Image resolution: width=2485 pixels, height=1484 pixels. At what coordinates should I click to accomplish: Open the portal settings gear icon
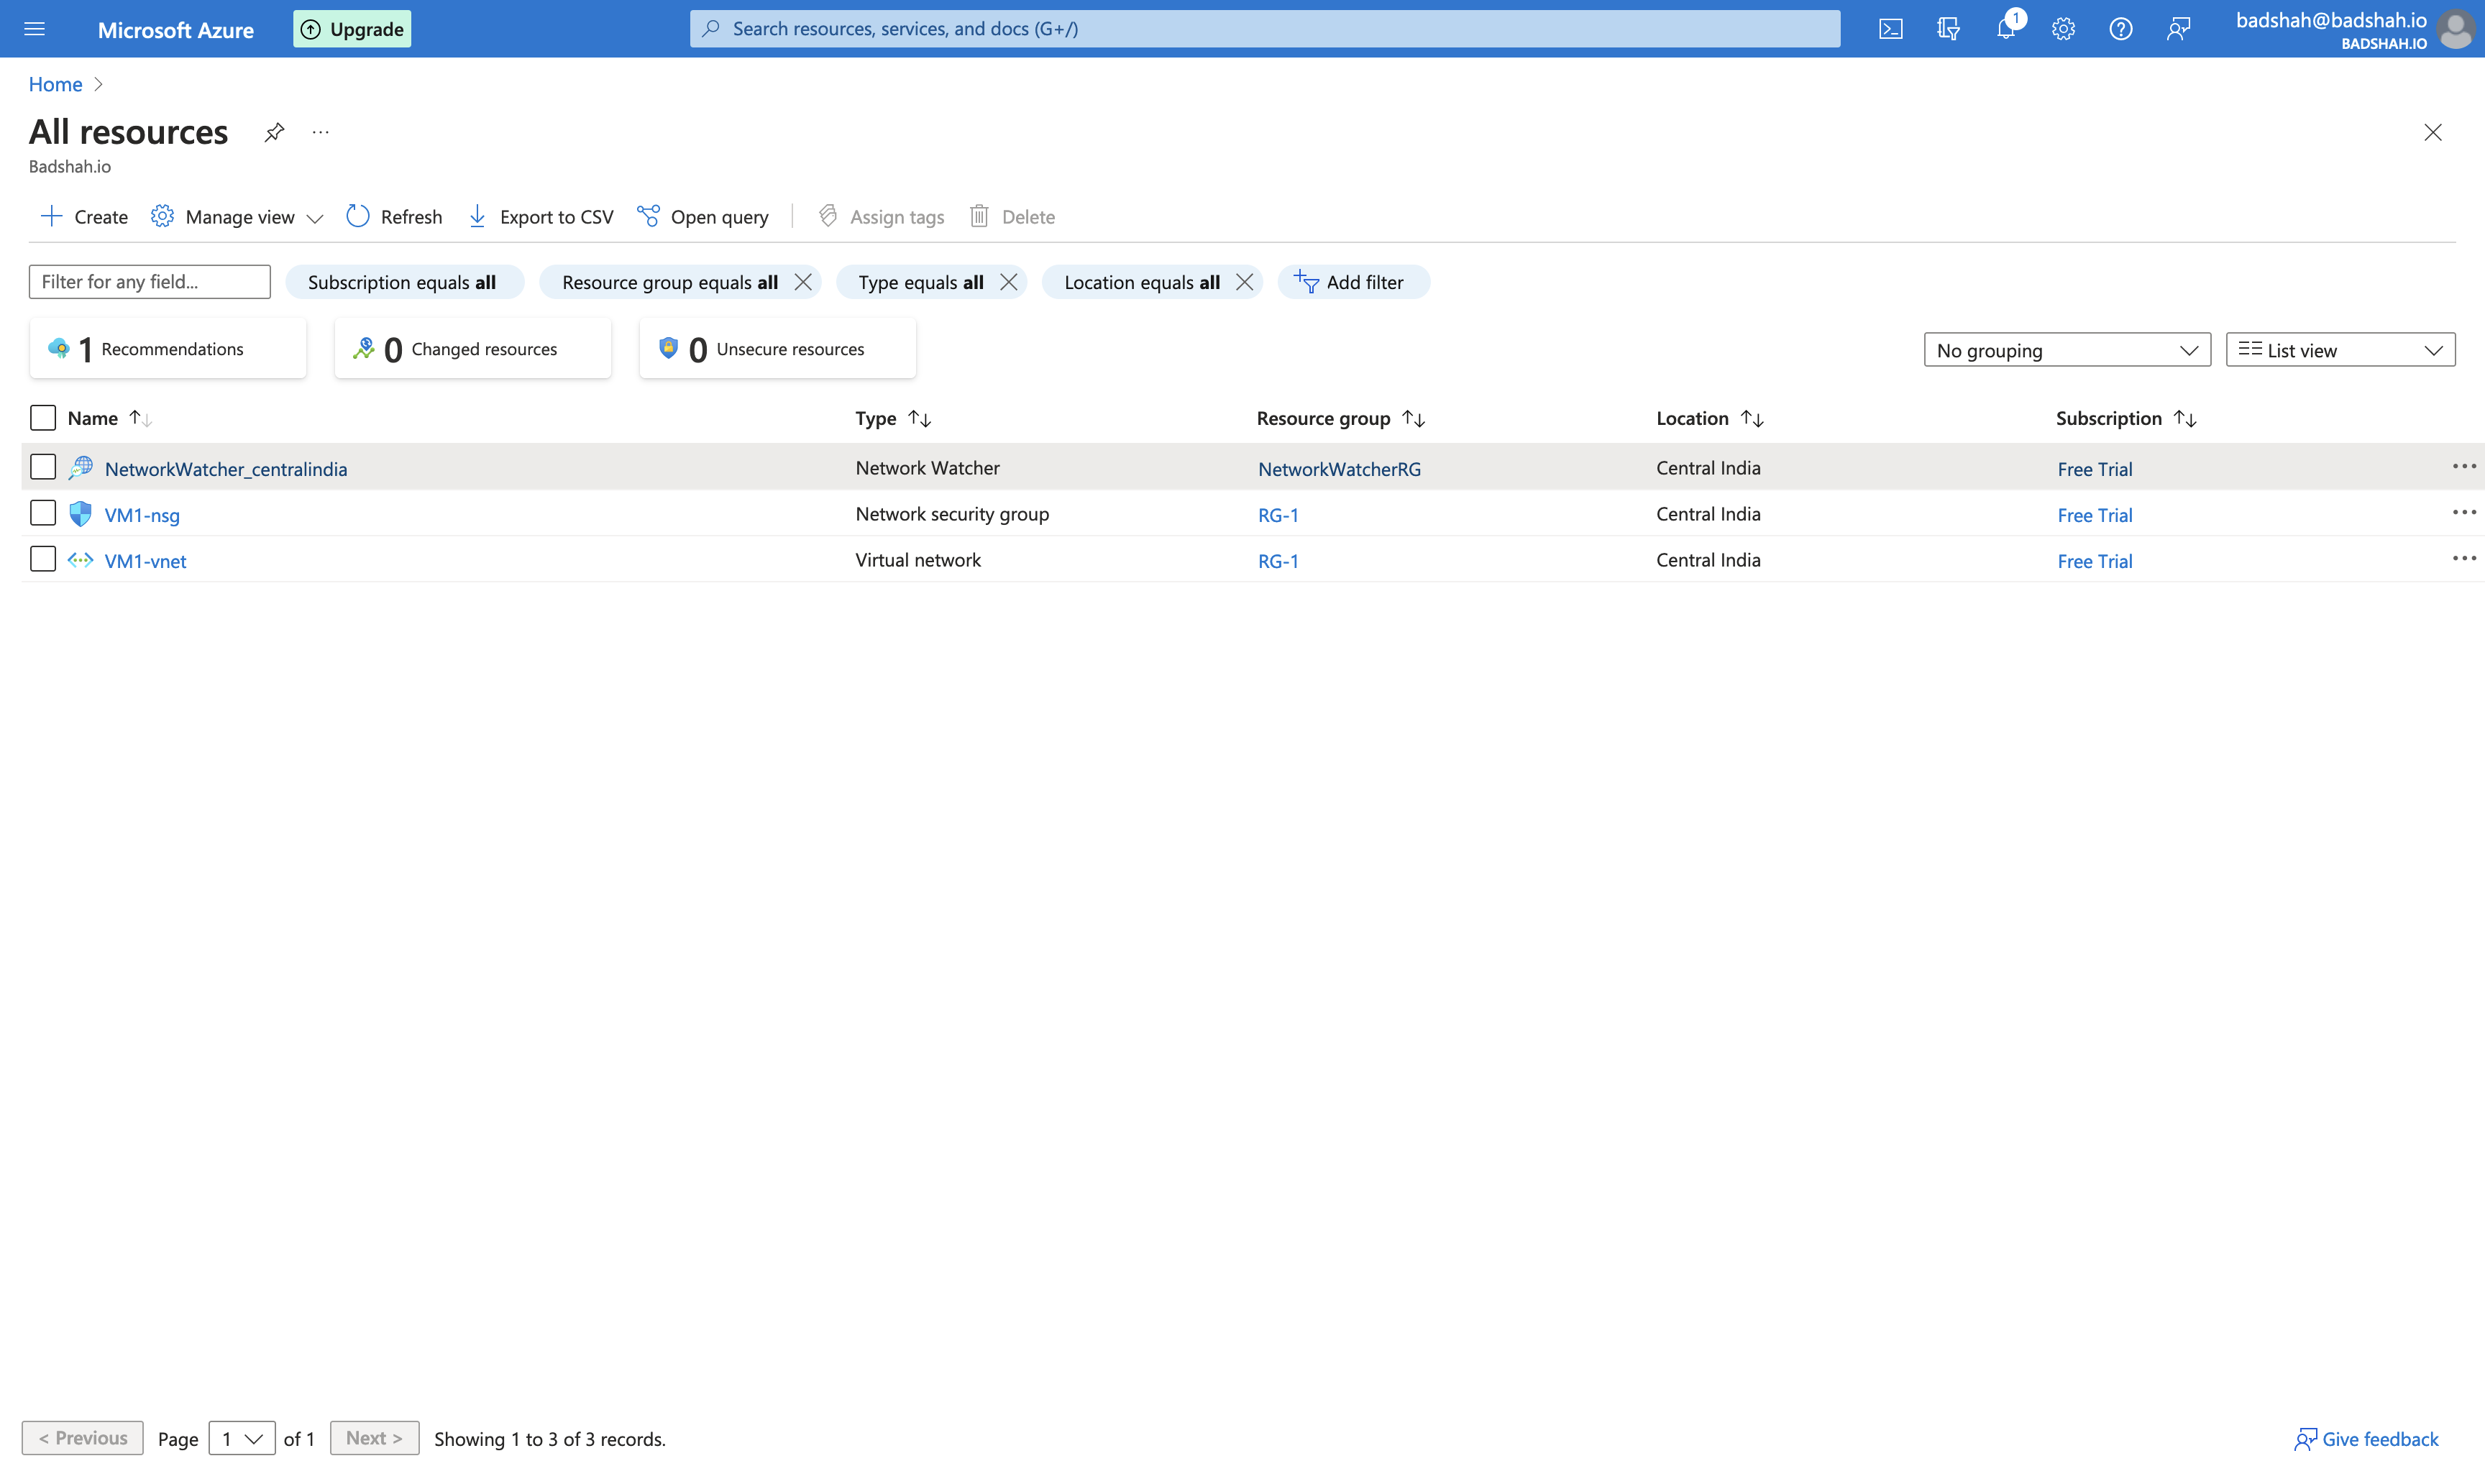[x=2063, y=28]
